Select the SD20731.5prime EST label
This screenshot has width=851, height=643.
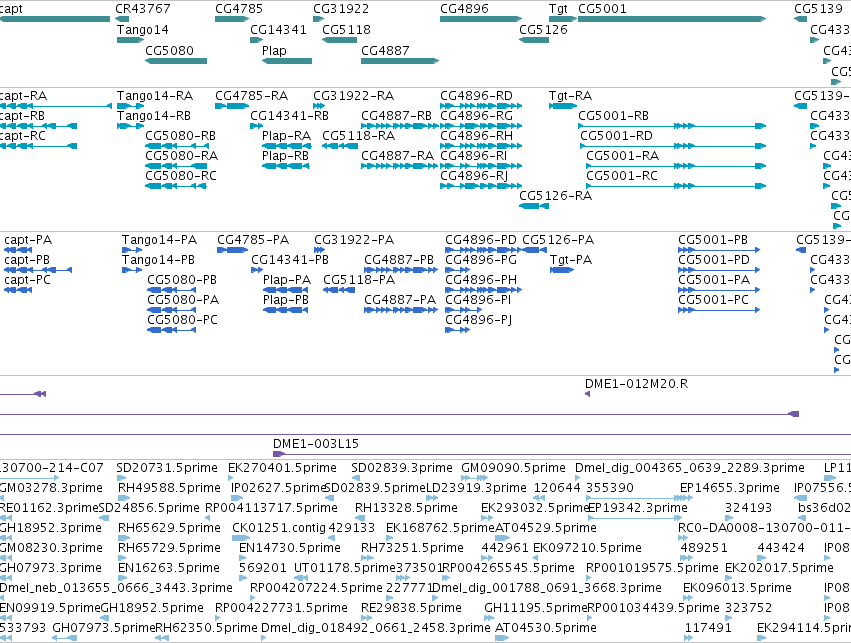point(167,468)
